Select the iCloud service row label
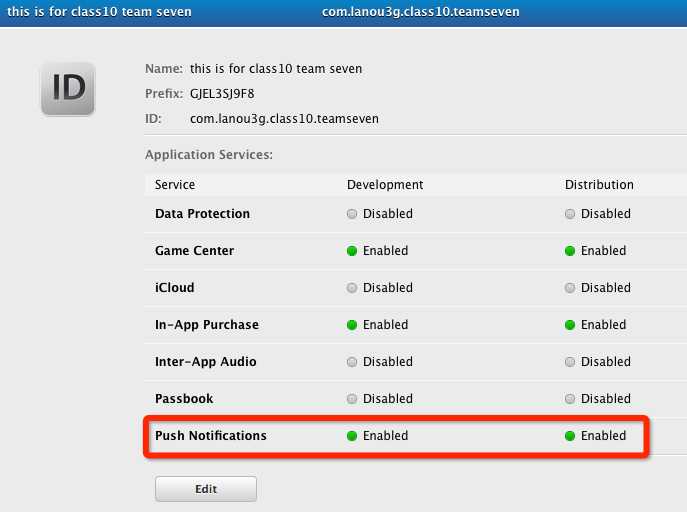This screenshot has width=687, height=512. [175, 288]
